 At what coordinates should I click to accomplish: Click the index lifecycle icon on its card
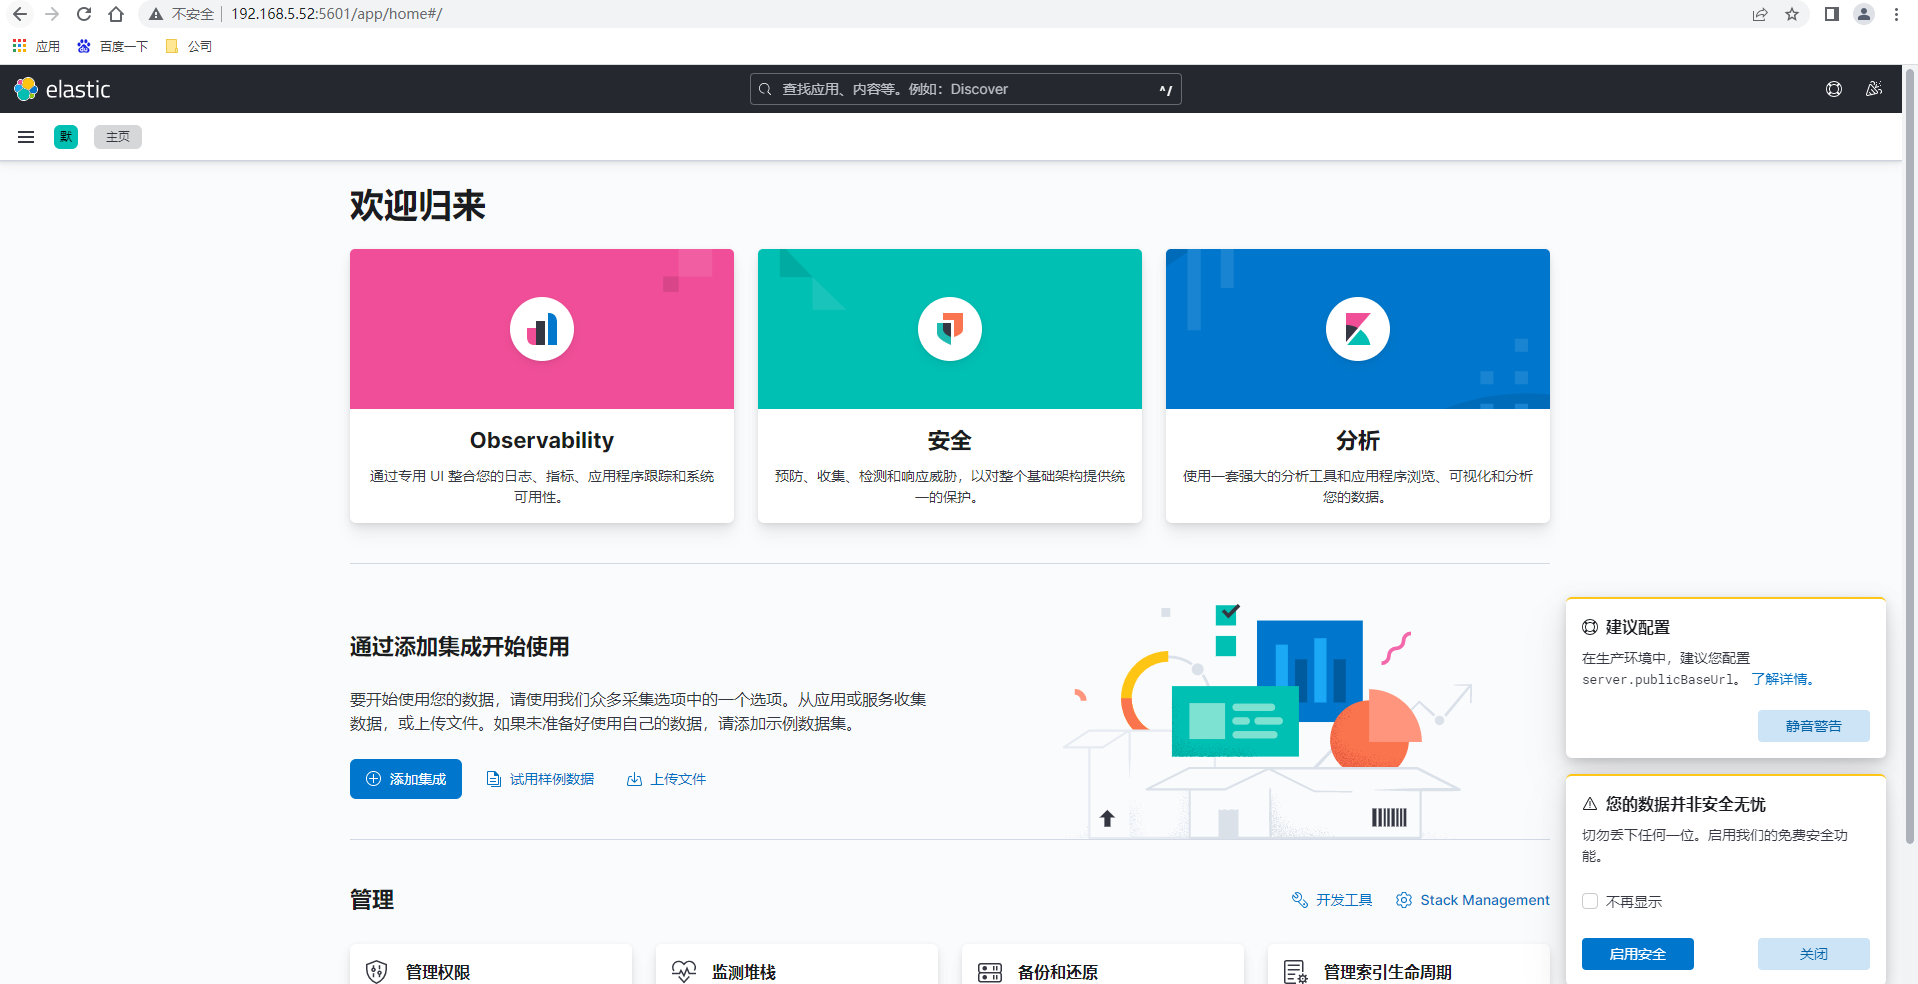pyautogui.click(x=1296, y=972)
